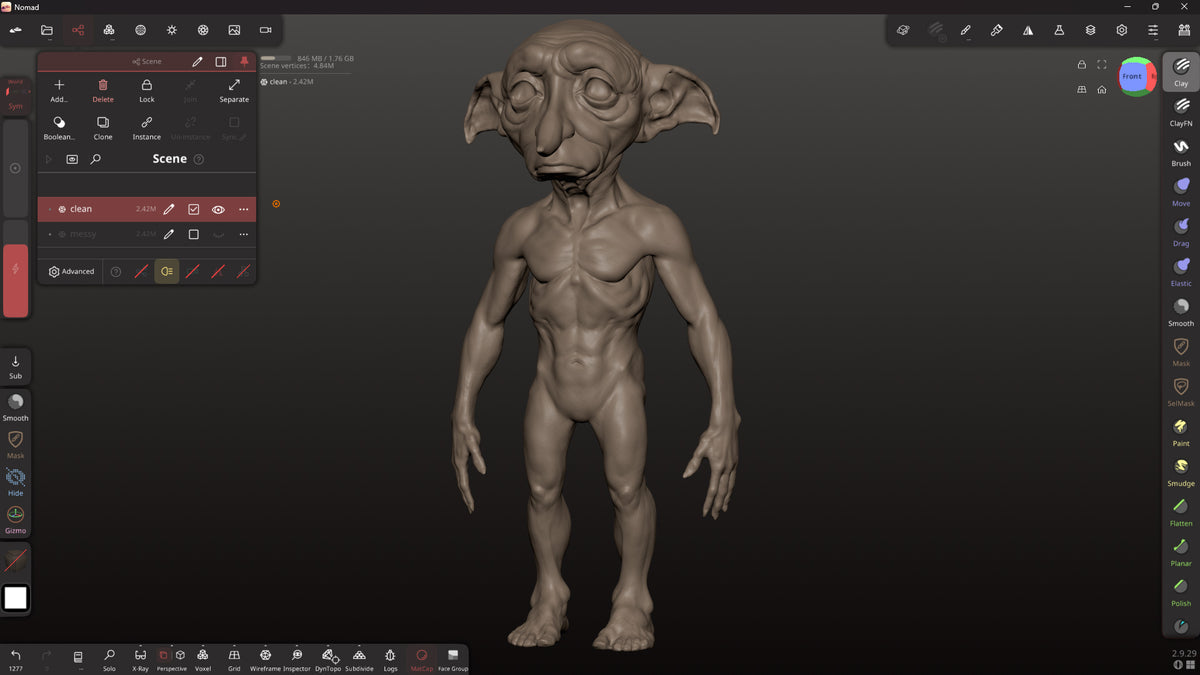Show the messy object with its eye icon

point(218,234)
